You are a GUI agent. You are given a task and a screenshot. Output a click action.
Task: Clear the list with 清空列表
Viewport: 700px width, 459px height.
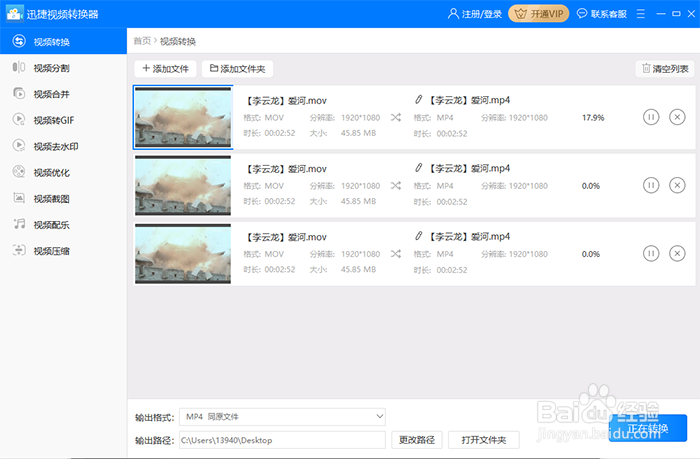665,69
